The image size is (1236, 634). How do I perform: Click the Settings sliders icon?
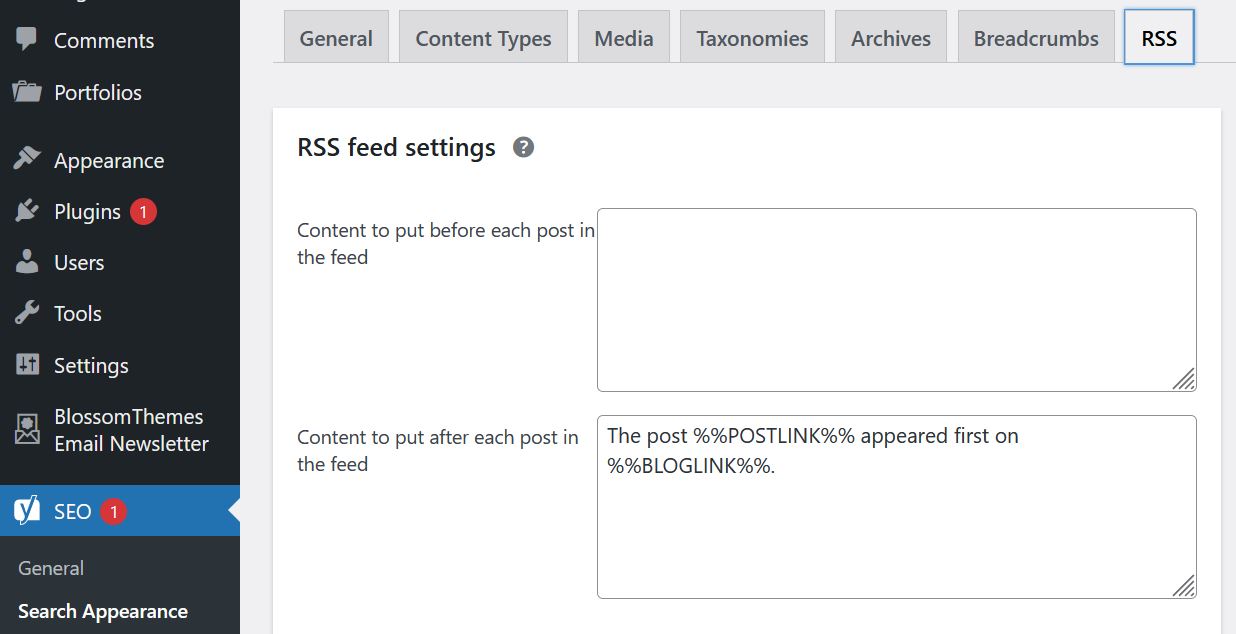click(x=27, y=365)
